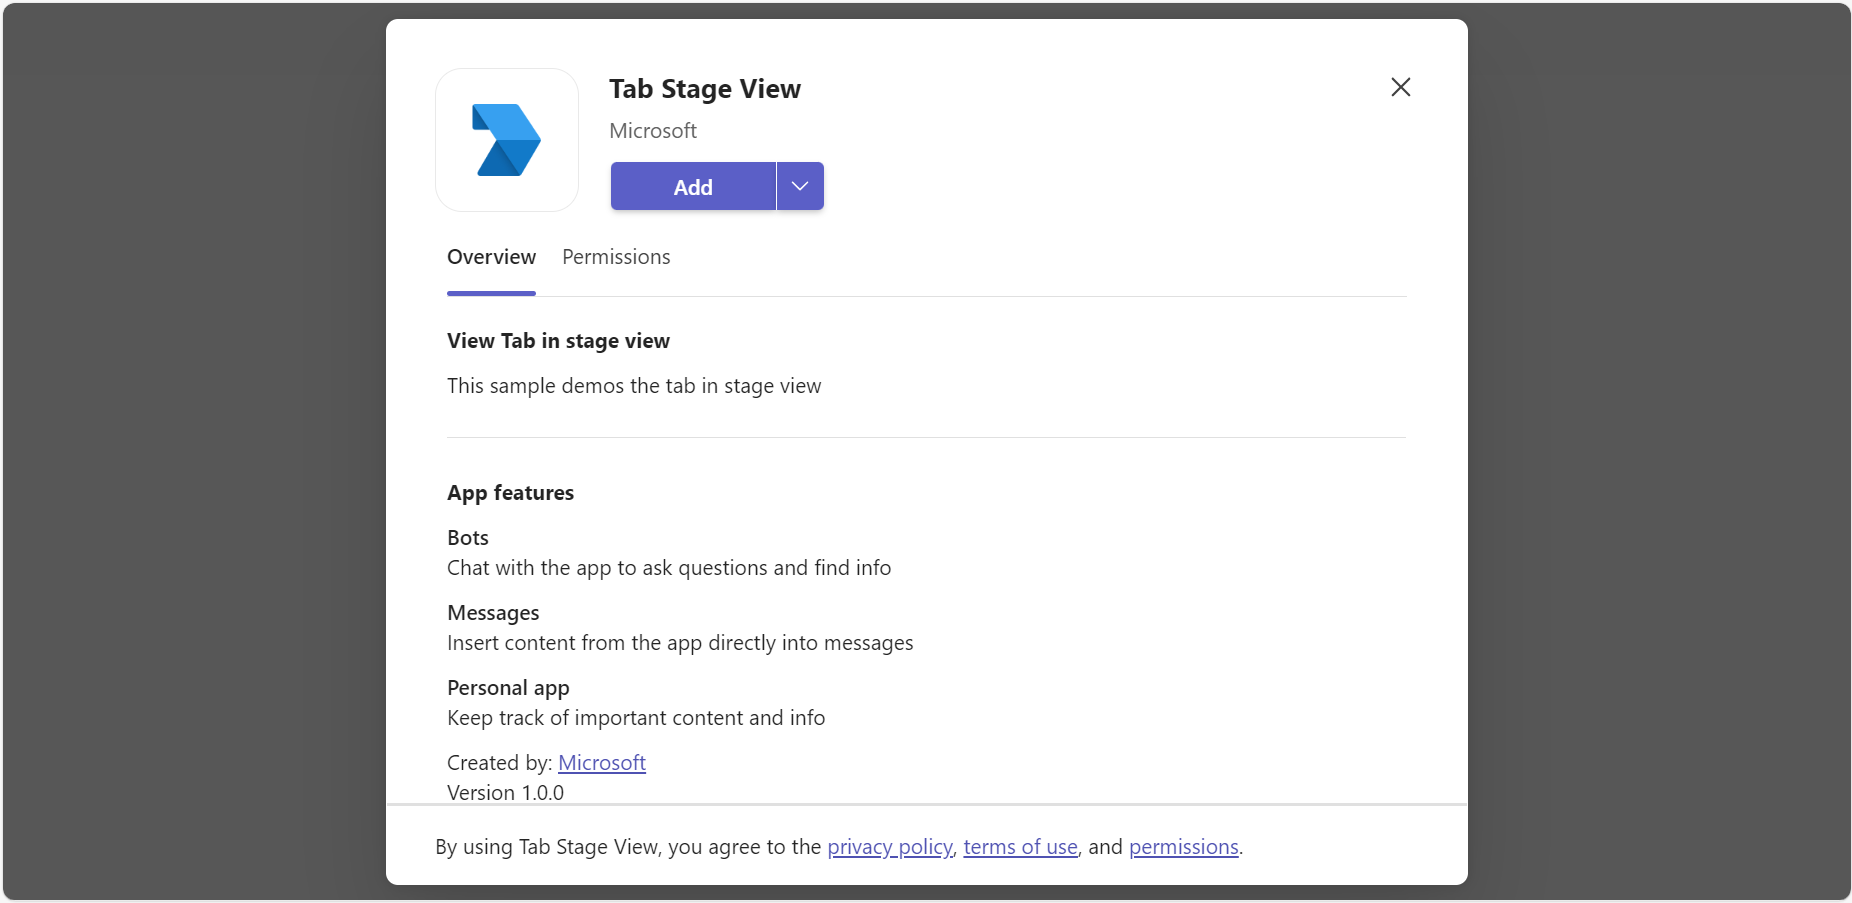1852x903 pixels.
Task: Follow the terms of use link
Action: coord(1020,847)
